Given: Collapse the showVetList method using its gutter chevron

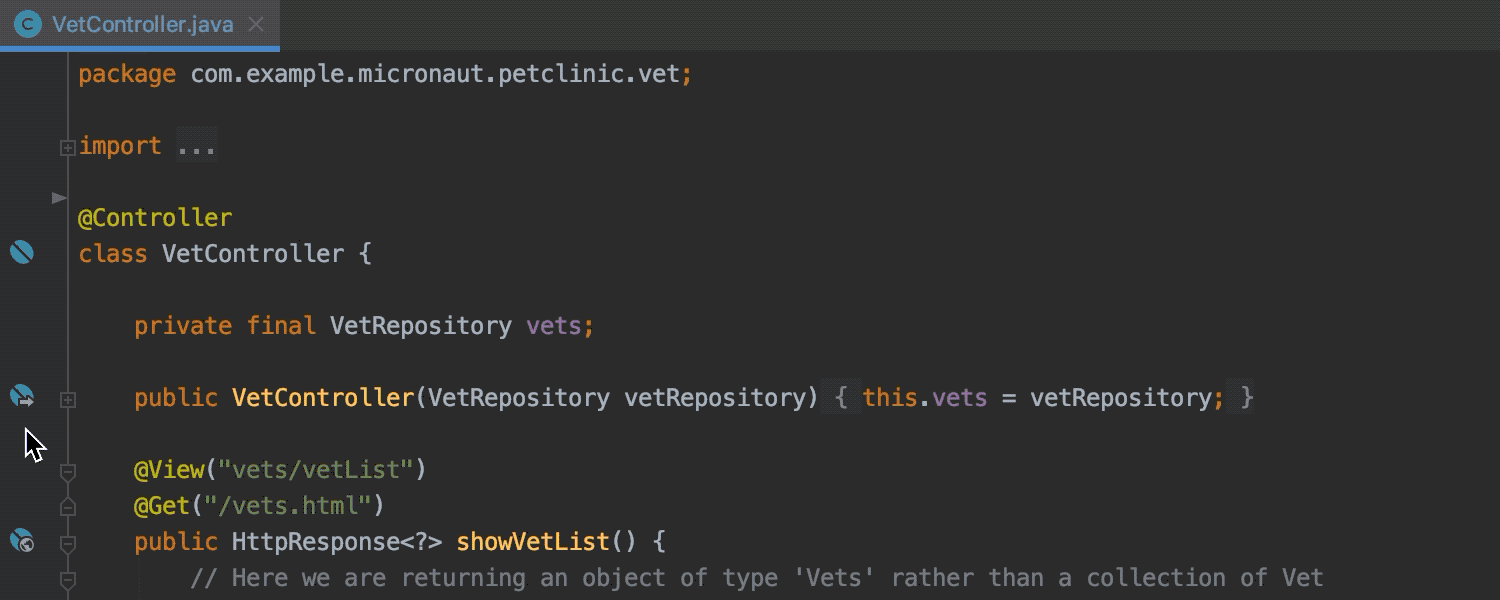Looking at the screenshot, I should point(68,543).
